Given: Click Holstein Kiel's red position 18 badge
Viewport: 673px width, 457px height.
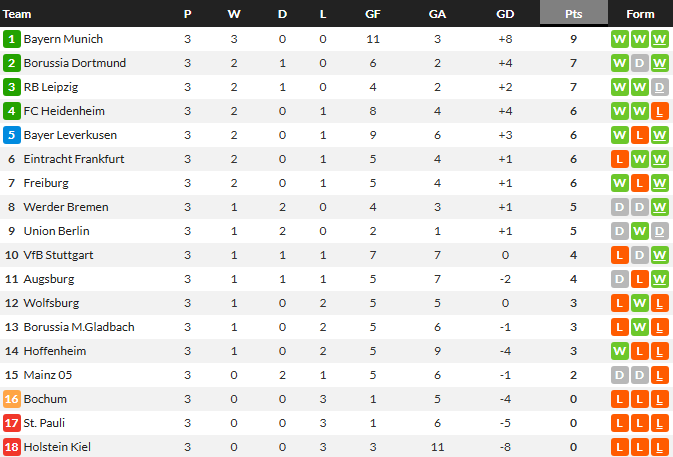Looking at the screenshot, I should coord(12,447).
